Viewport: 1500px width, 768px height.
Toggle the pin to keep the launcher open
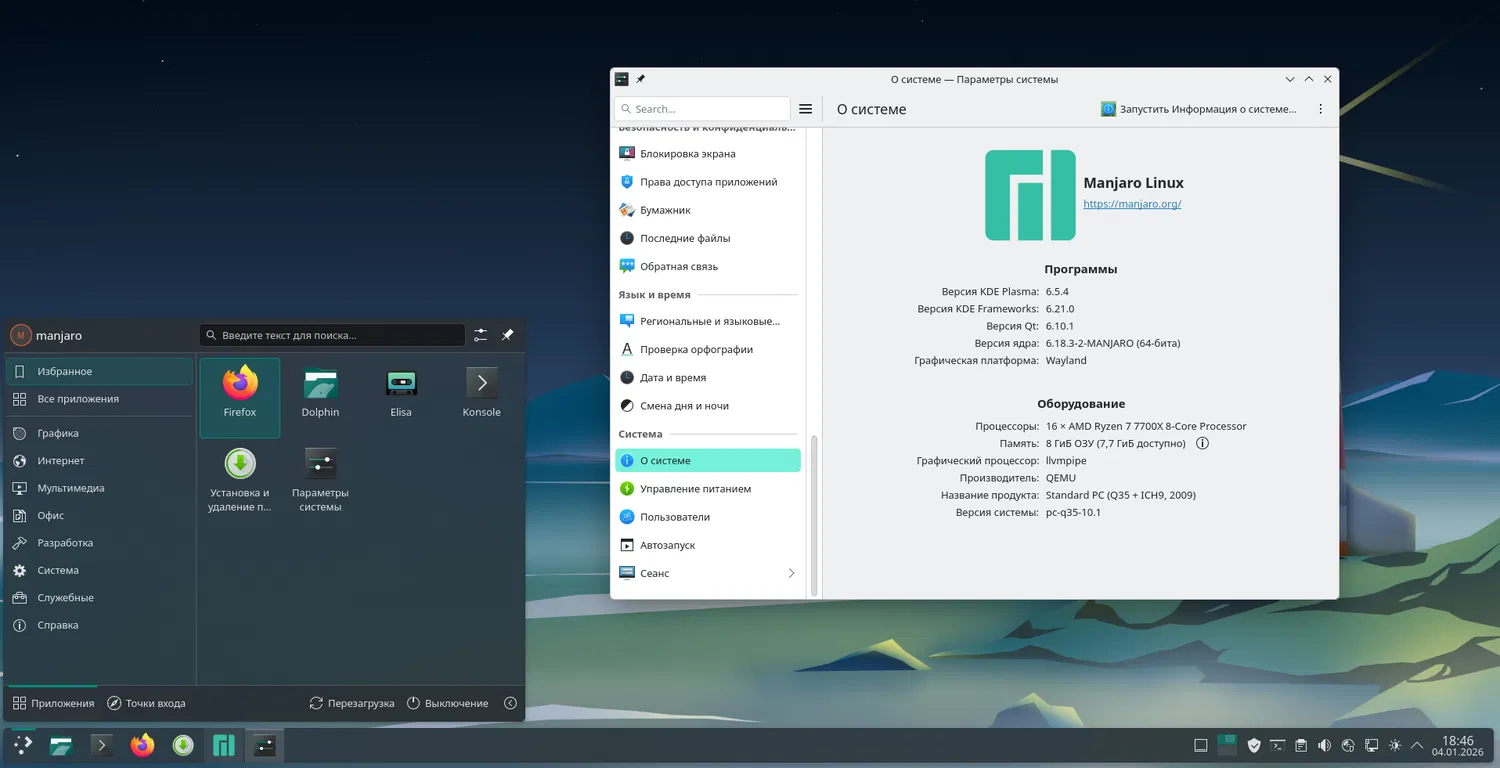click(x=507, y=335)
